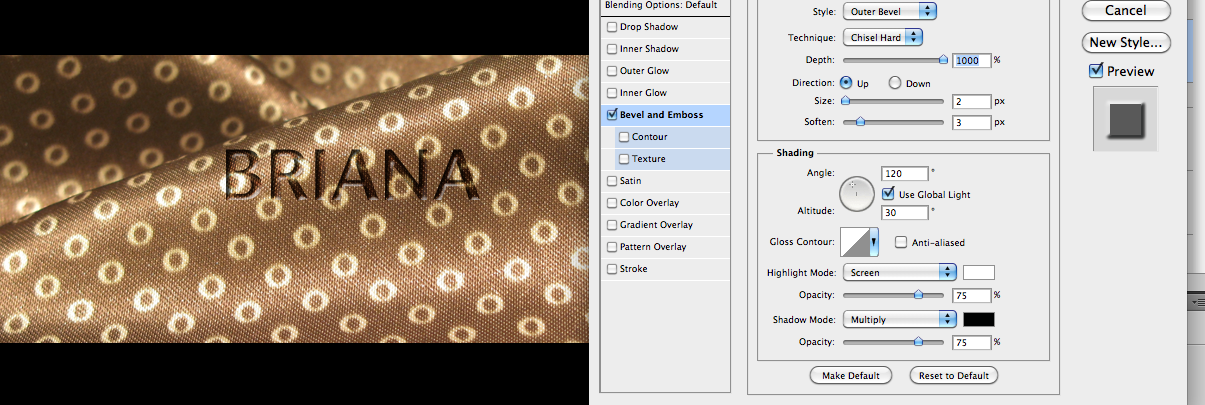The height and width of the screenshot is (405, 1205).
Task: Toggle the Preview checkbox
Action: 1096,71
